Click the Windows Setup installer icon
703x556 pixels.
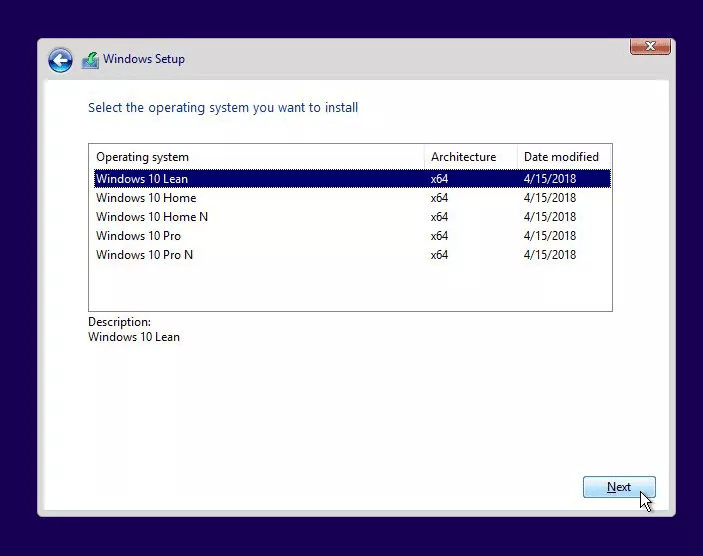[90, 60]
